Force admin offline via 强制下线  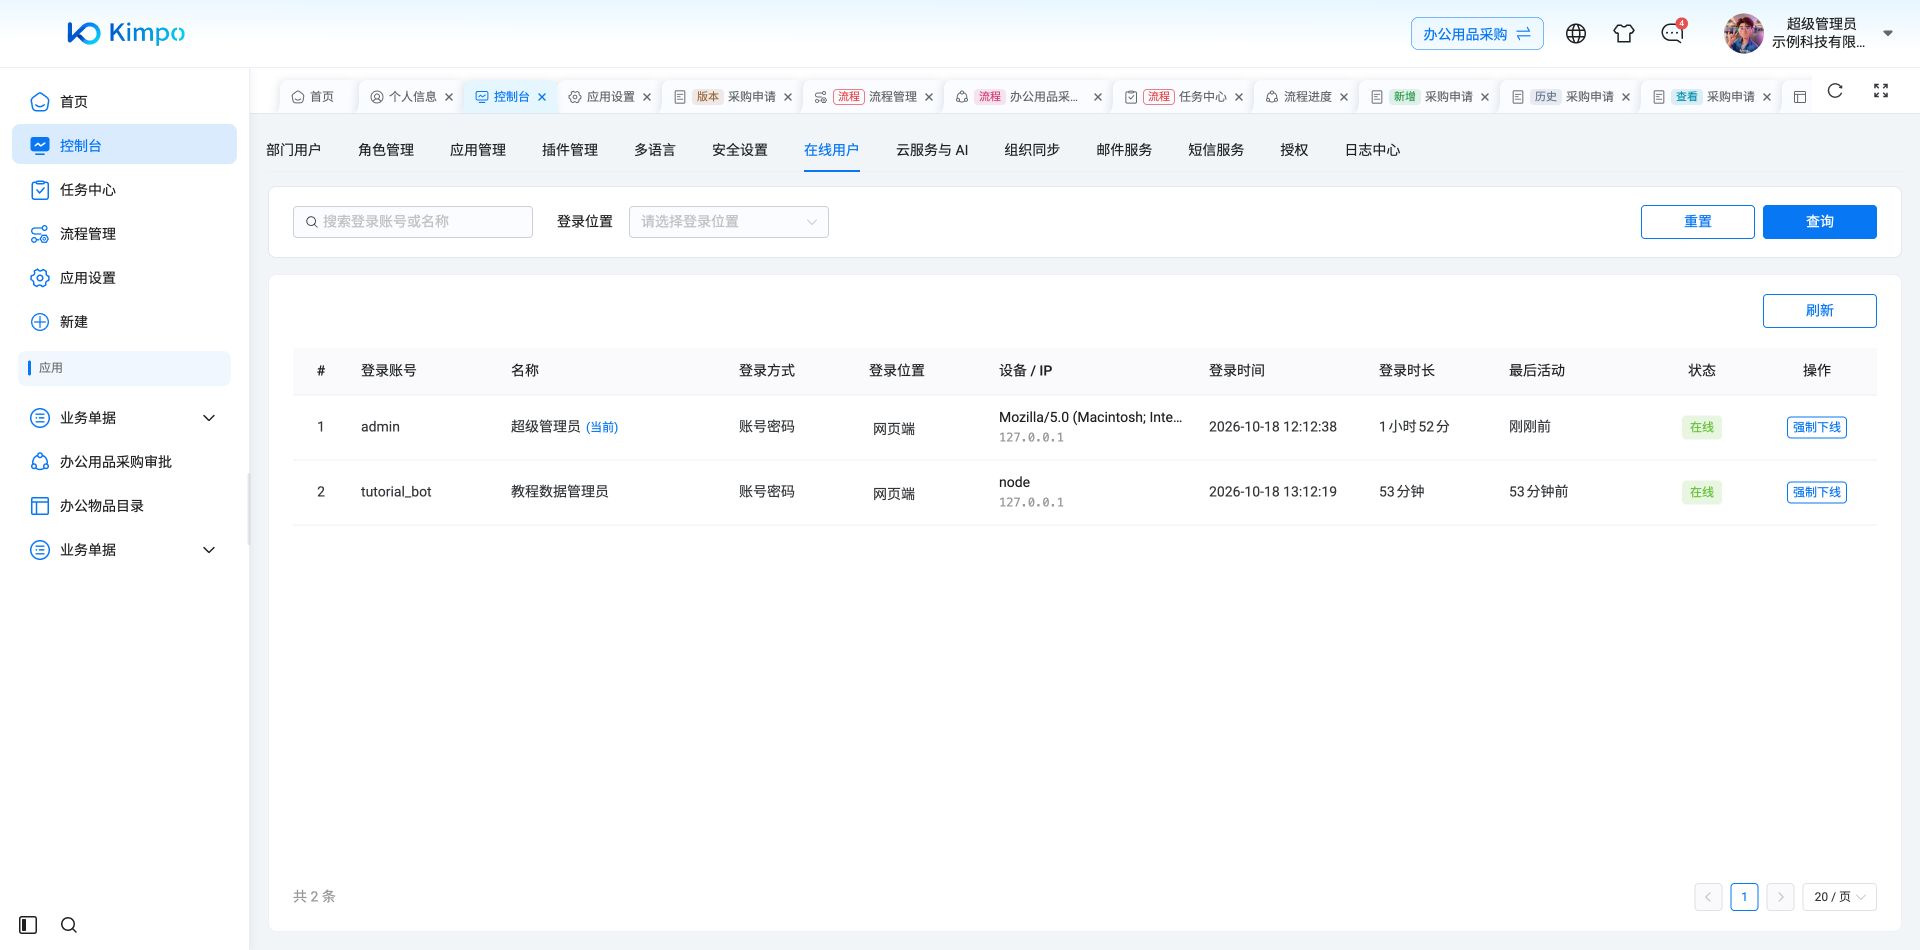tap(1817, 427)
